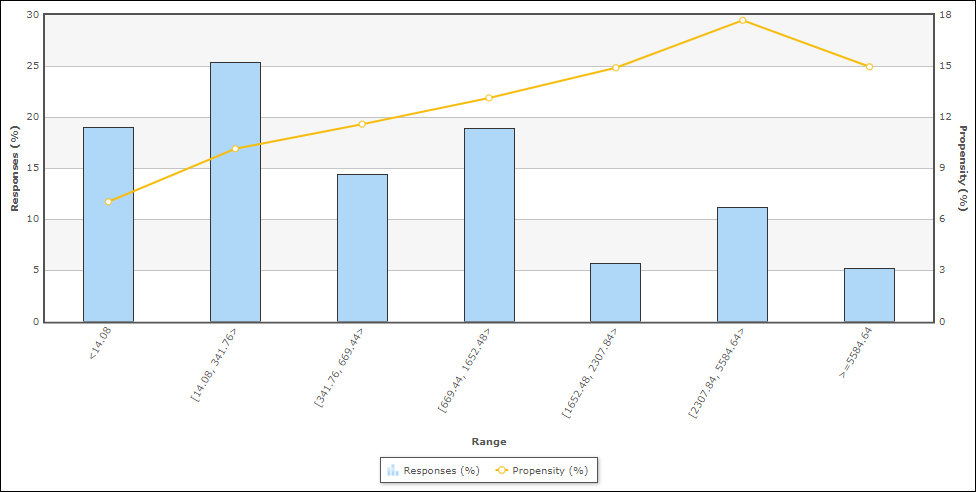Select the propensity point for [14.08, 341.76>

[235, 149]
